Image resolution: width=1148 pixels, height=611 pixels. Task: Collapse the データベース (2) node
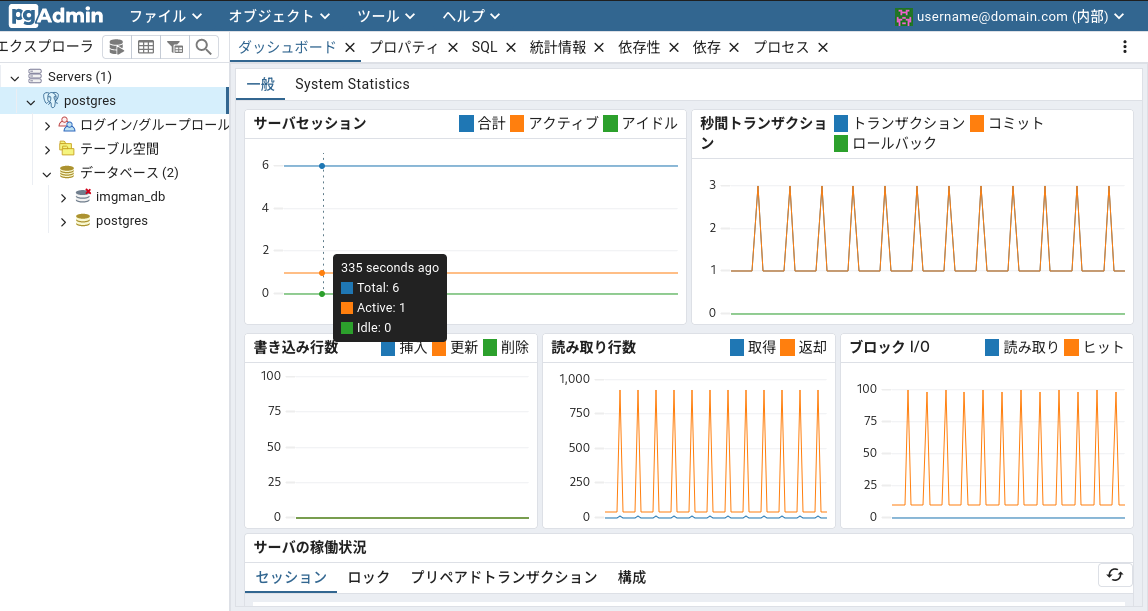(47, 173)
